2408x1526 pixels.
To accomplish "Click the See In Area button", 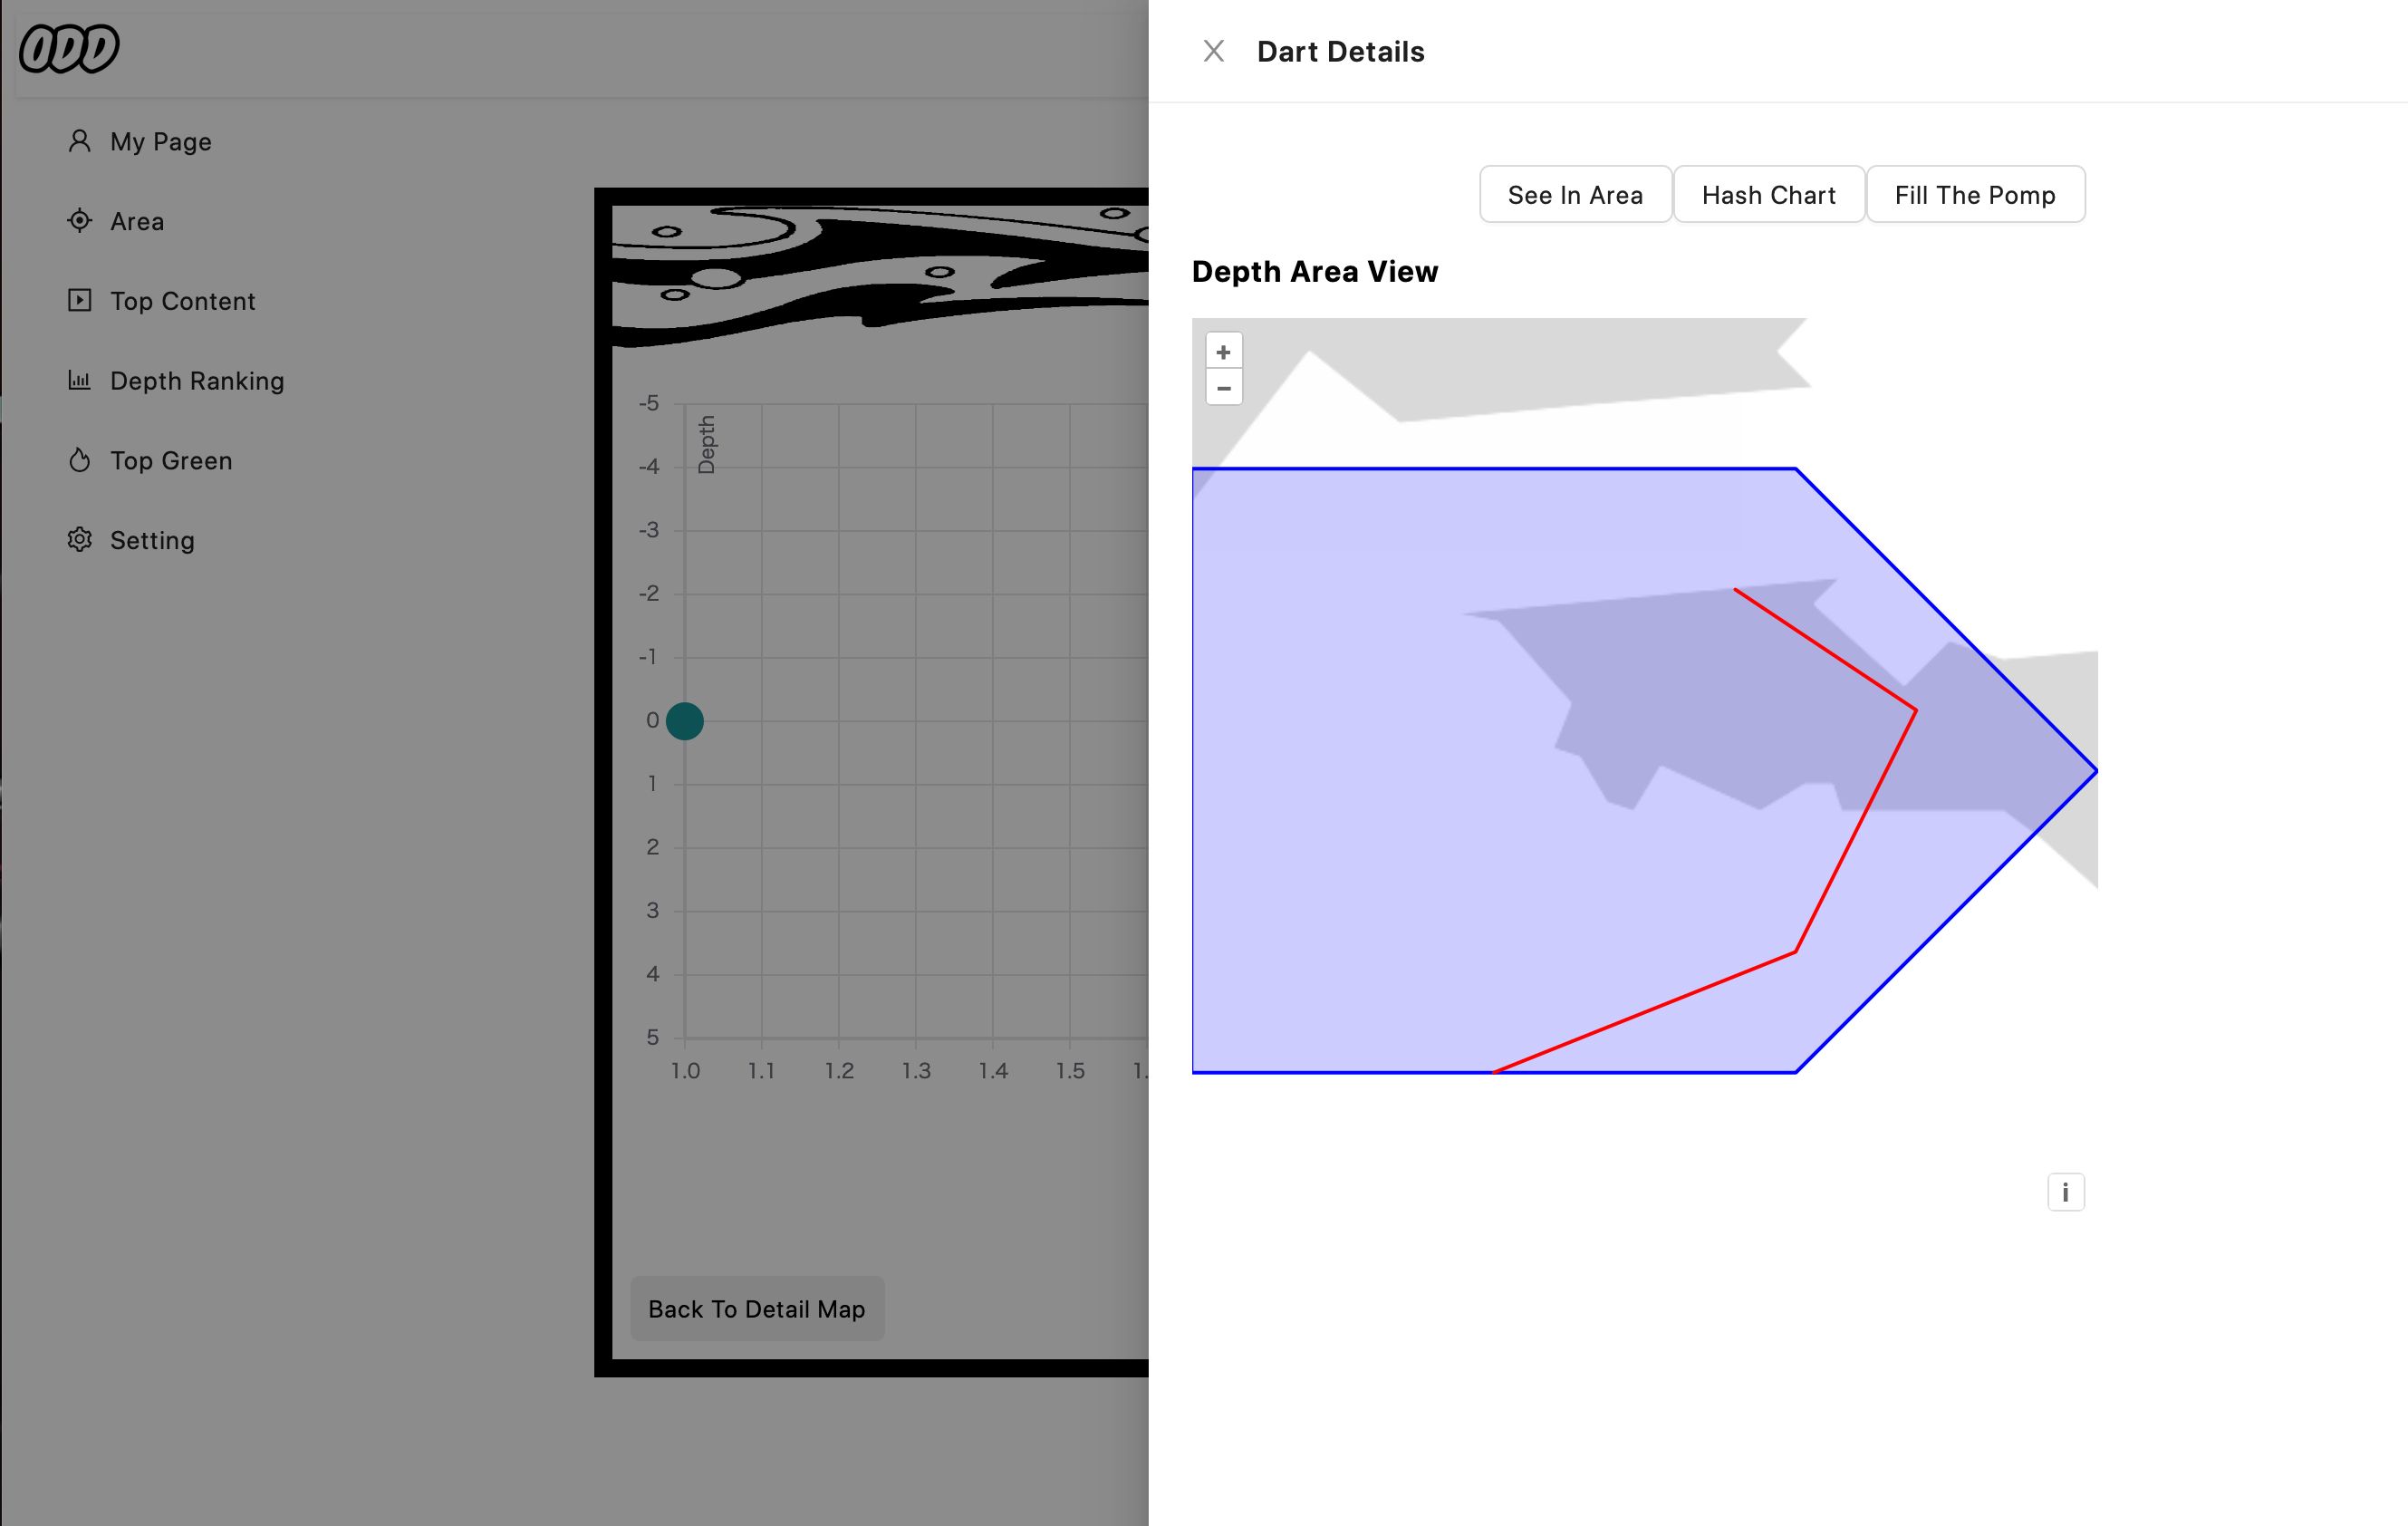I will [1576, 193].
